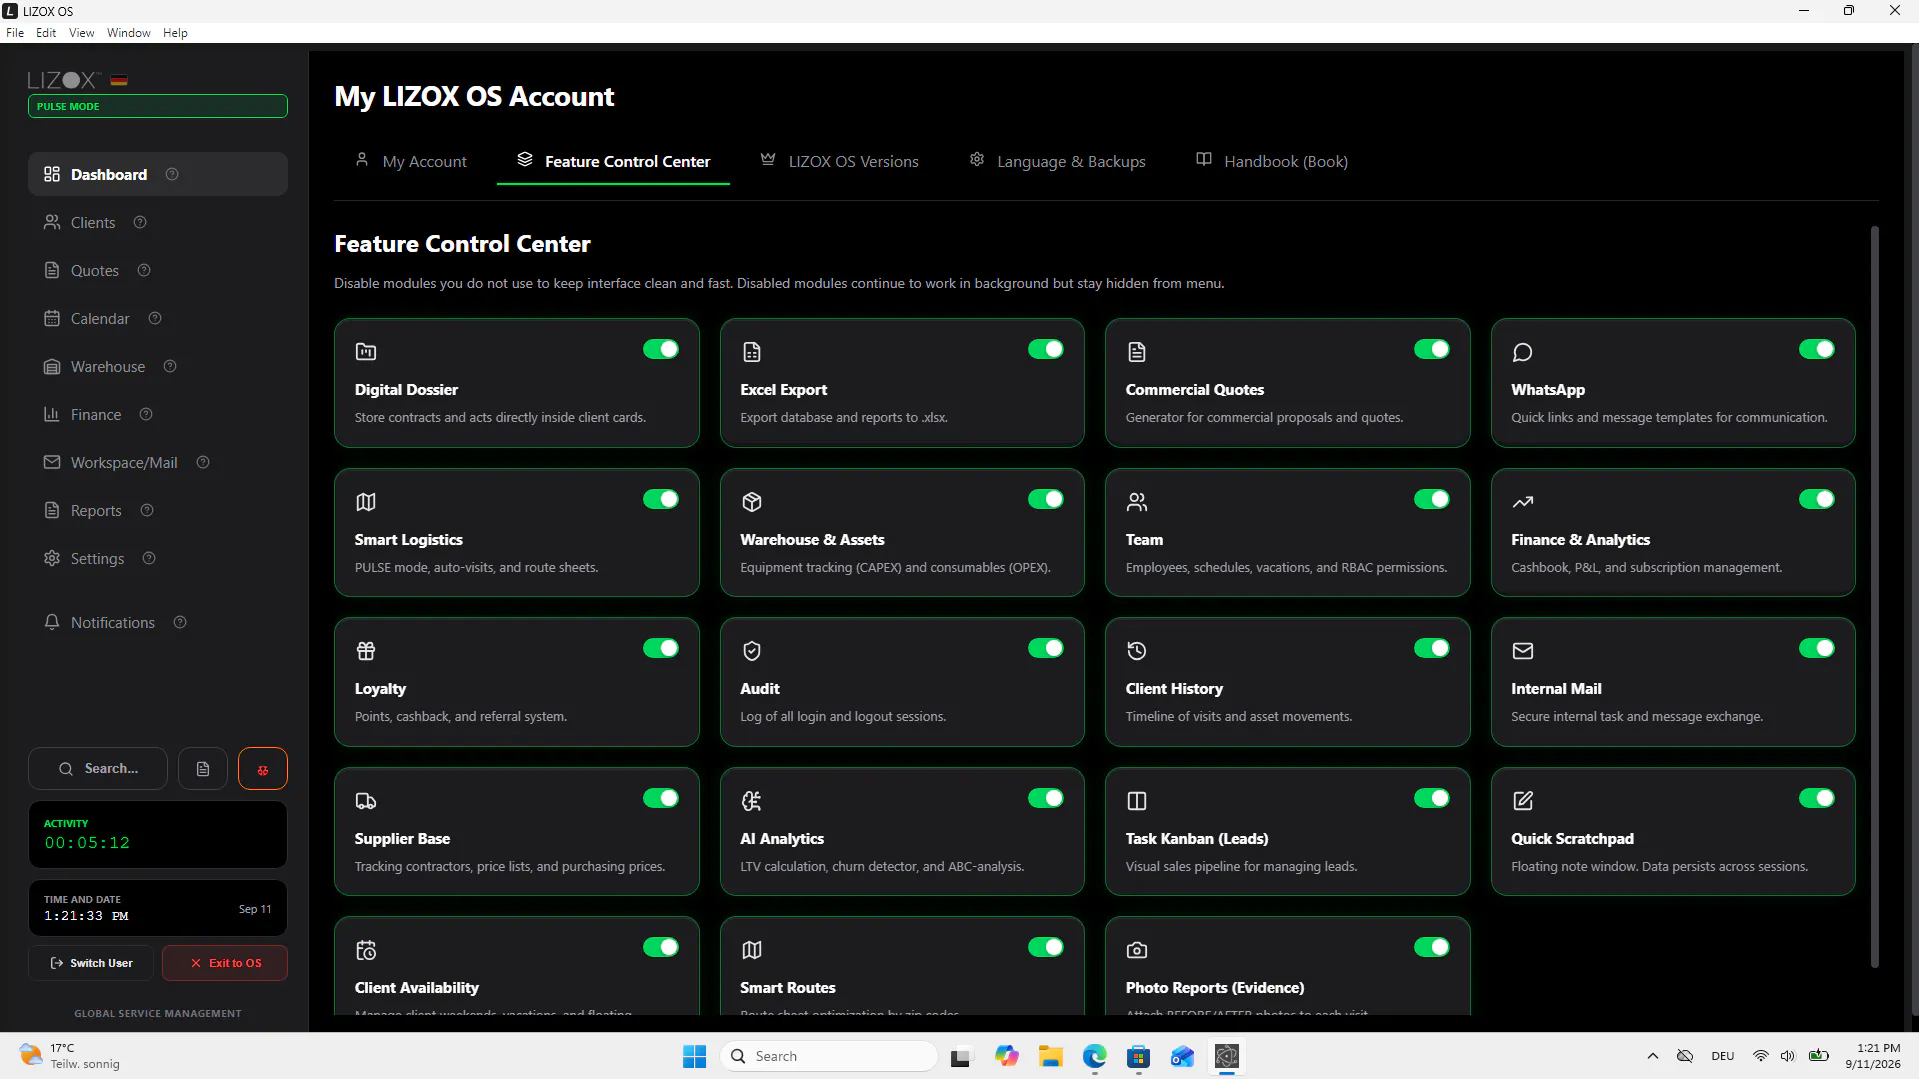Open File Explorer from the taskbar
The image size is (1919, 1079).
point(1051,1056)
